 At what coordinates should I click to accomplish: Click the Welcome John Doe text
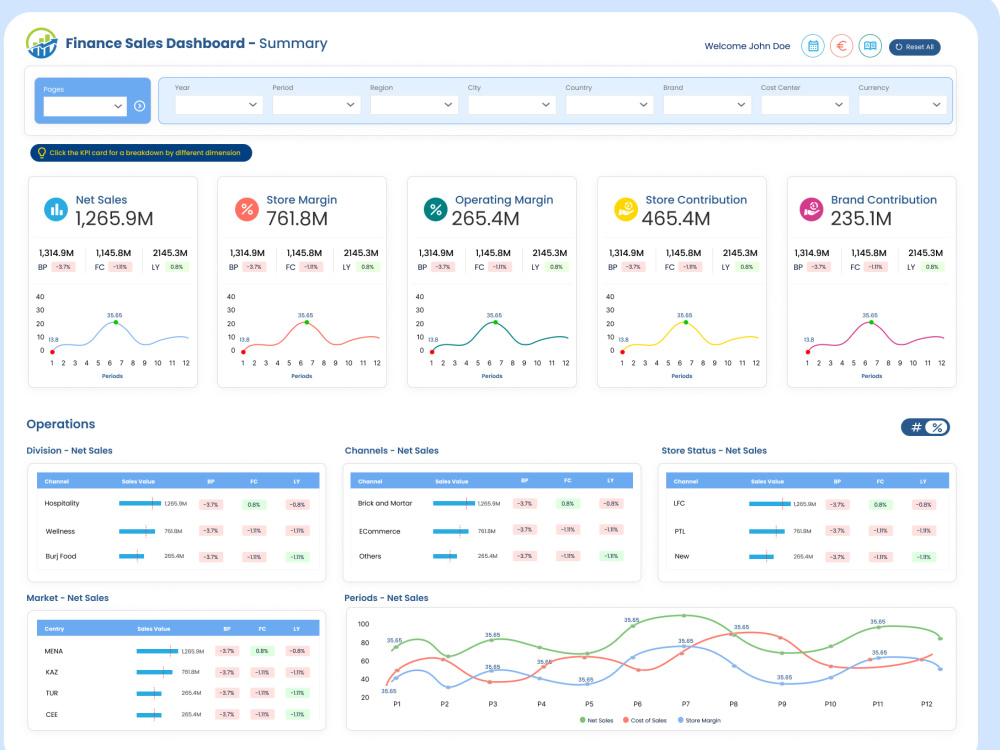click(747, 46)
